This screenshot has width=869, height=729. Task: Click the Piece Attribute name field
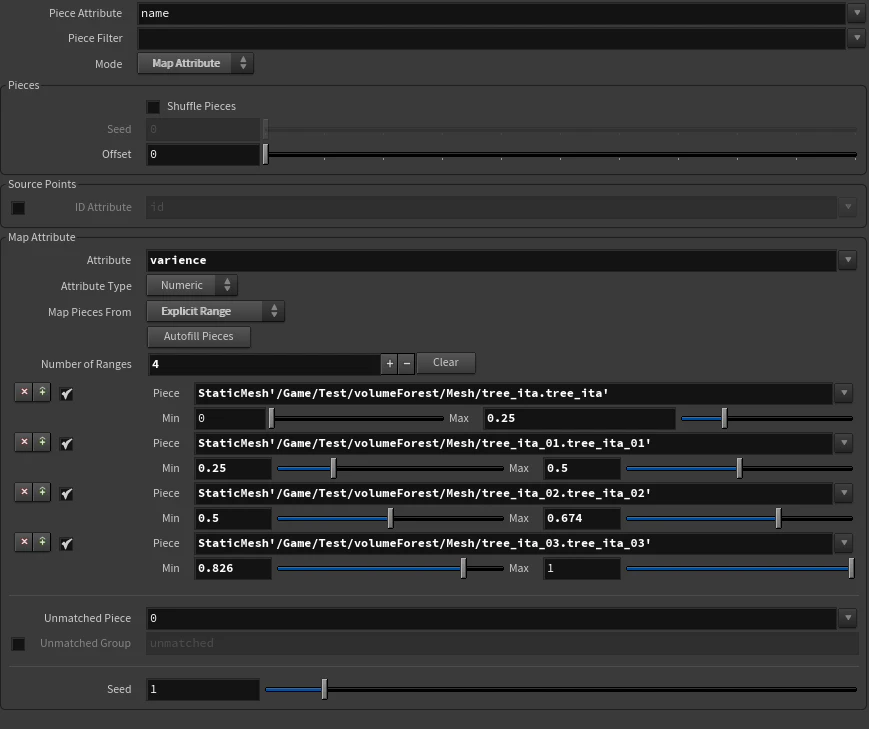[x=491, y=13]
